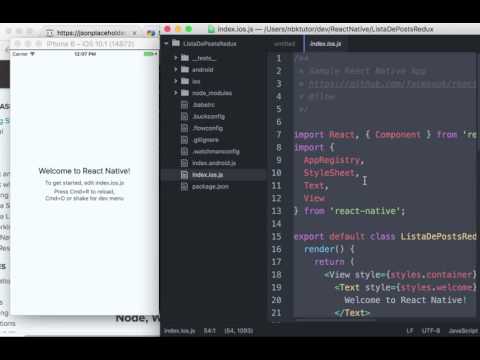Viewport: 480px width, 360px height.
Task: Open .flowconfig in the tree view
Action: point(208,128)
